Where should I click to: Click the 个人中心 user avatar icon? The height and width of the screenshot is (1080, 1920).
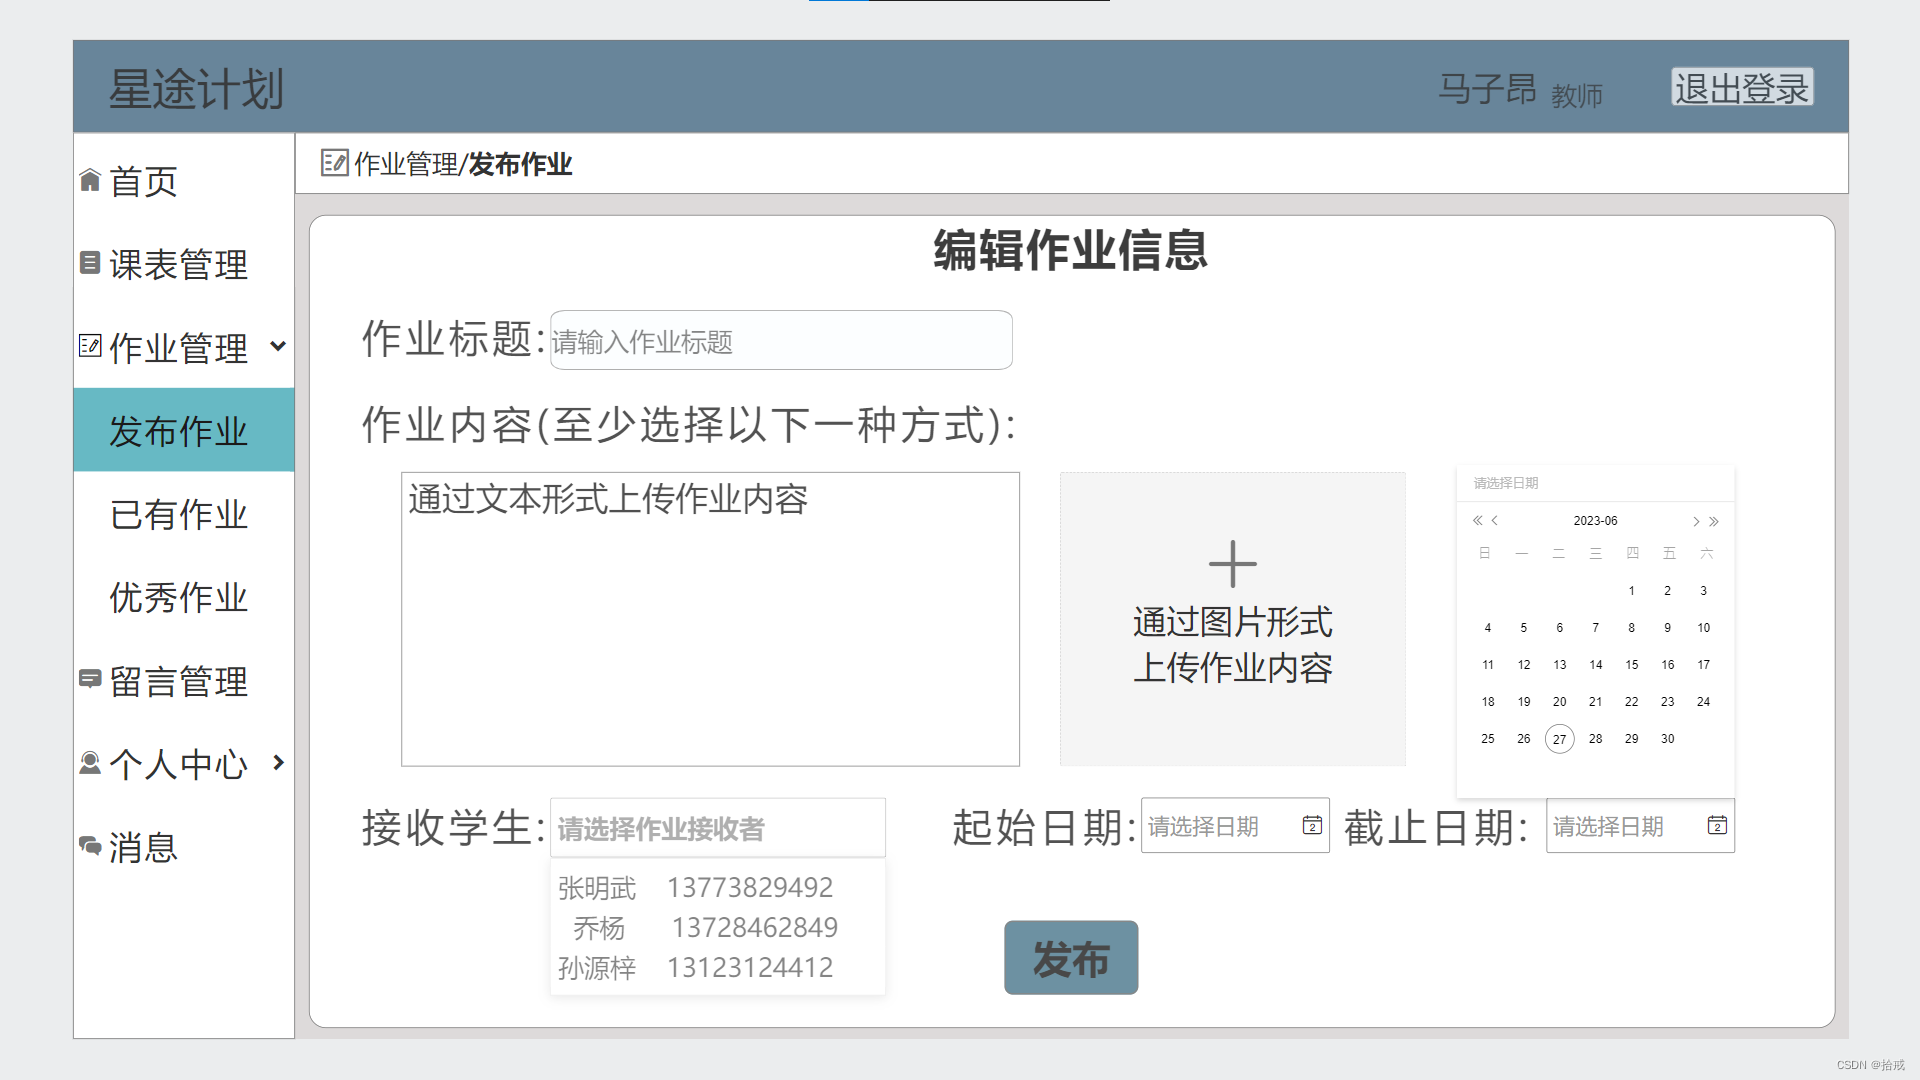90,763
